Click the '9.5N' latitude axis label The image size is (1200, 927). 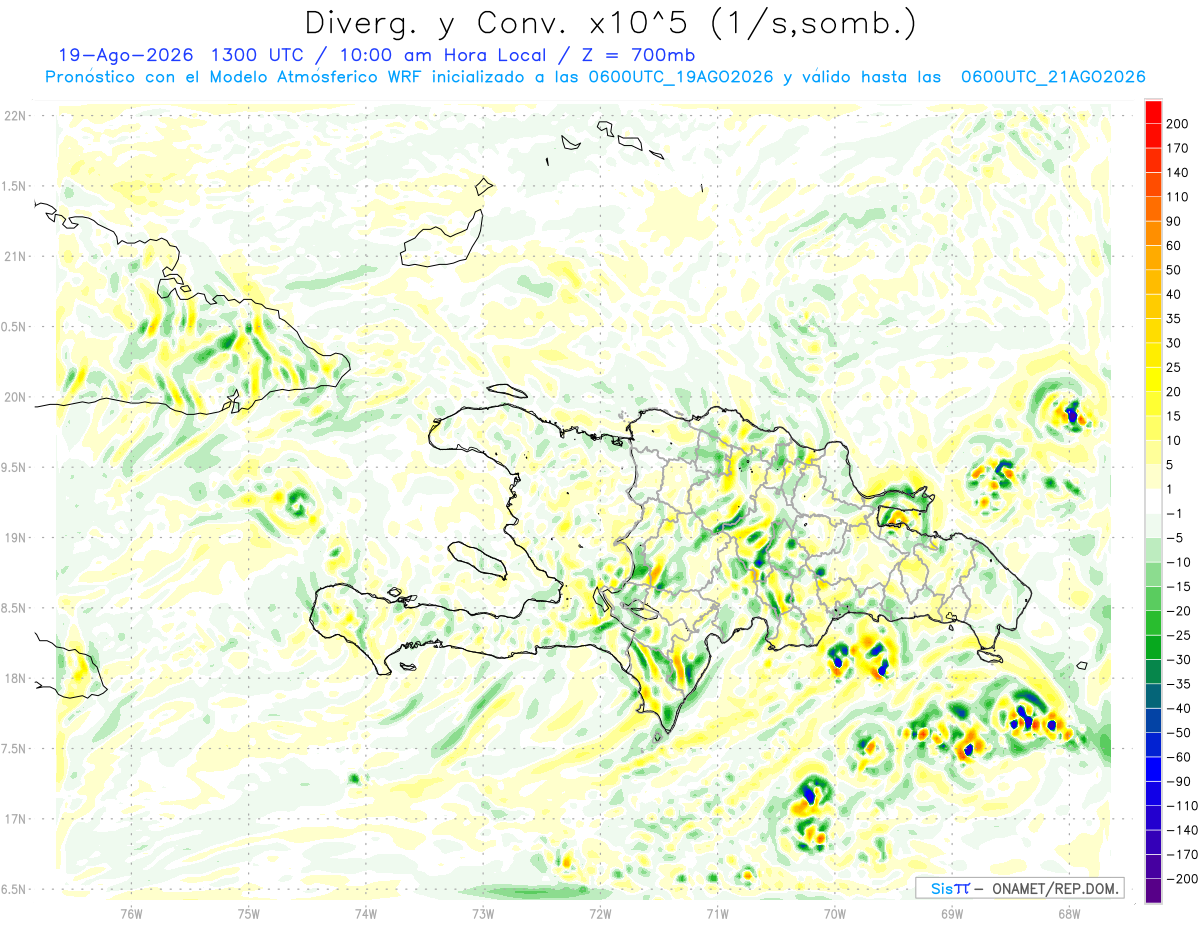tap(14, 467)
